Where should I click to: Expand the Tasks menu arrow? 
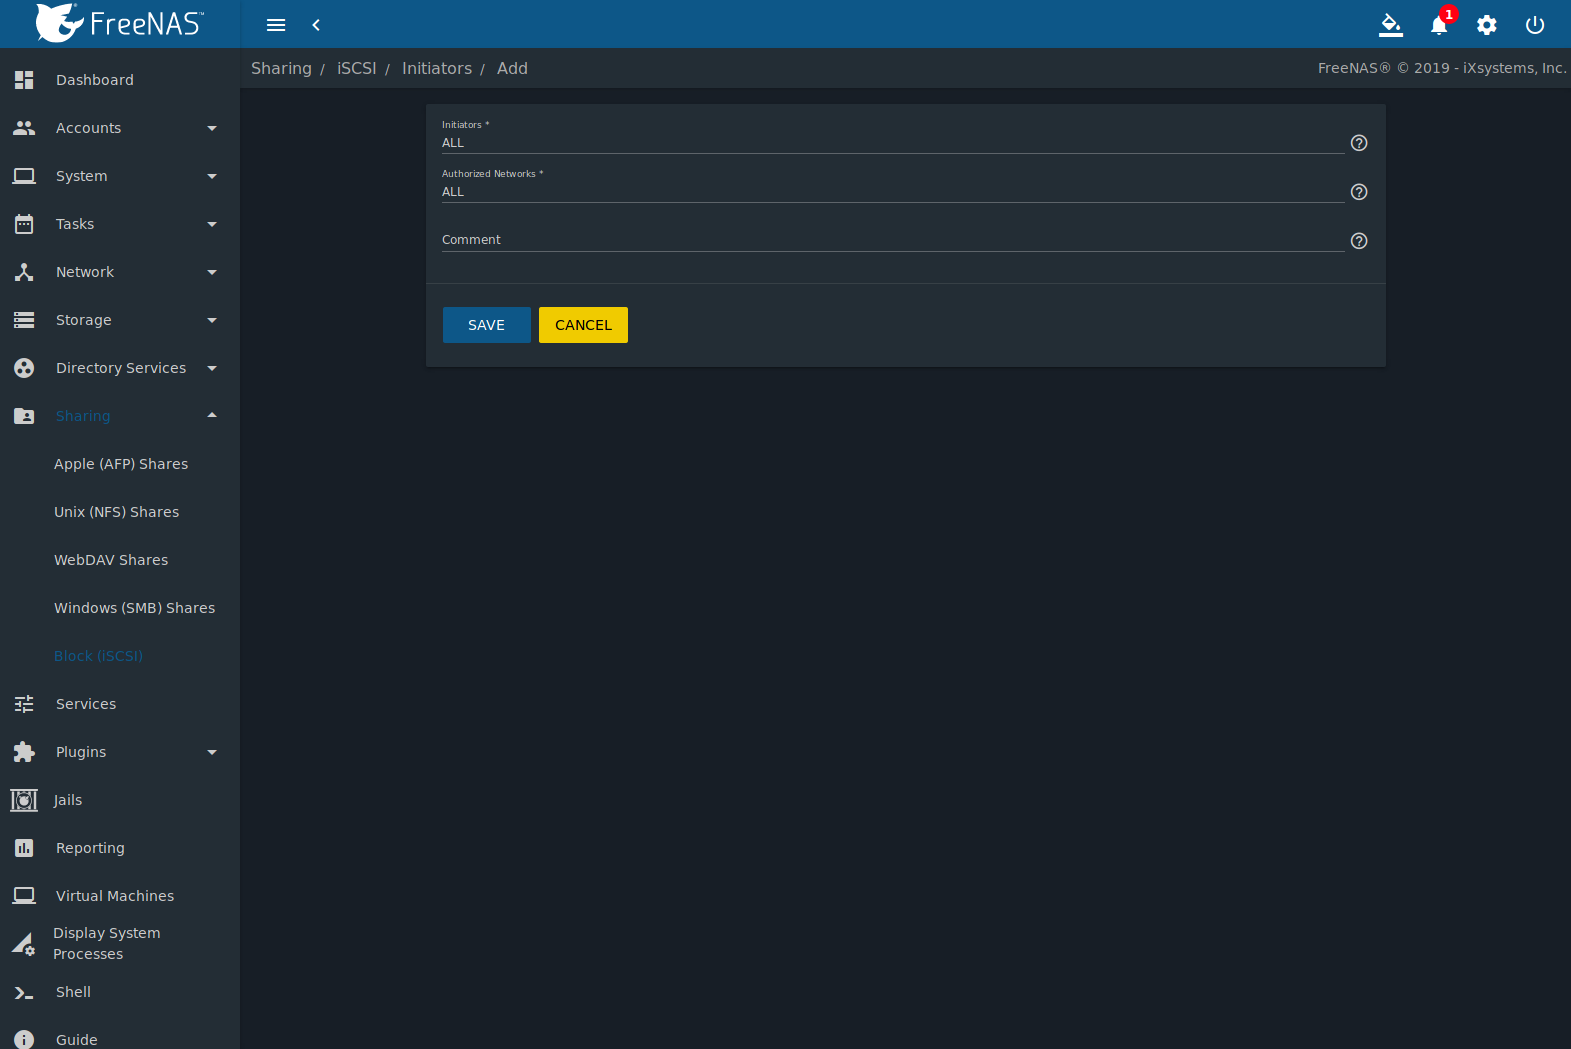[x=212, y=224]
